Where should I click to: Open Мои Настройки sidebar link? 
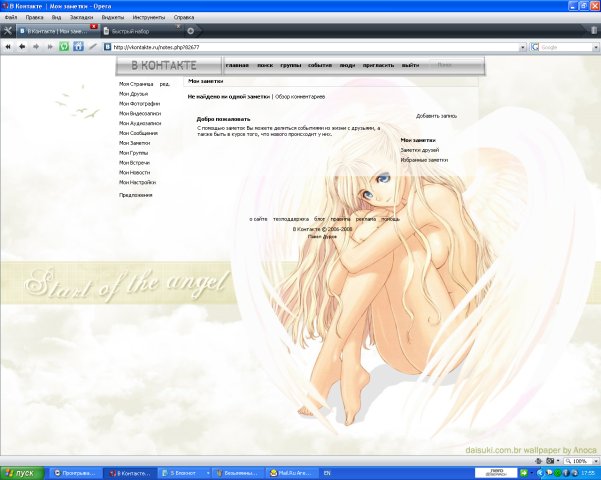tap(138, 182)
